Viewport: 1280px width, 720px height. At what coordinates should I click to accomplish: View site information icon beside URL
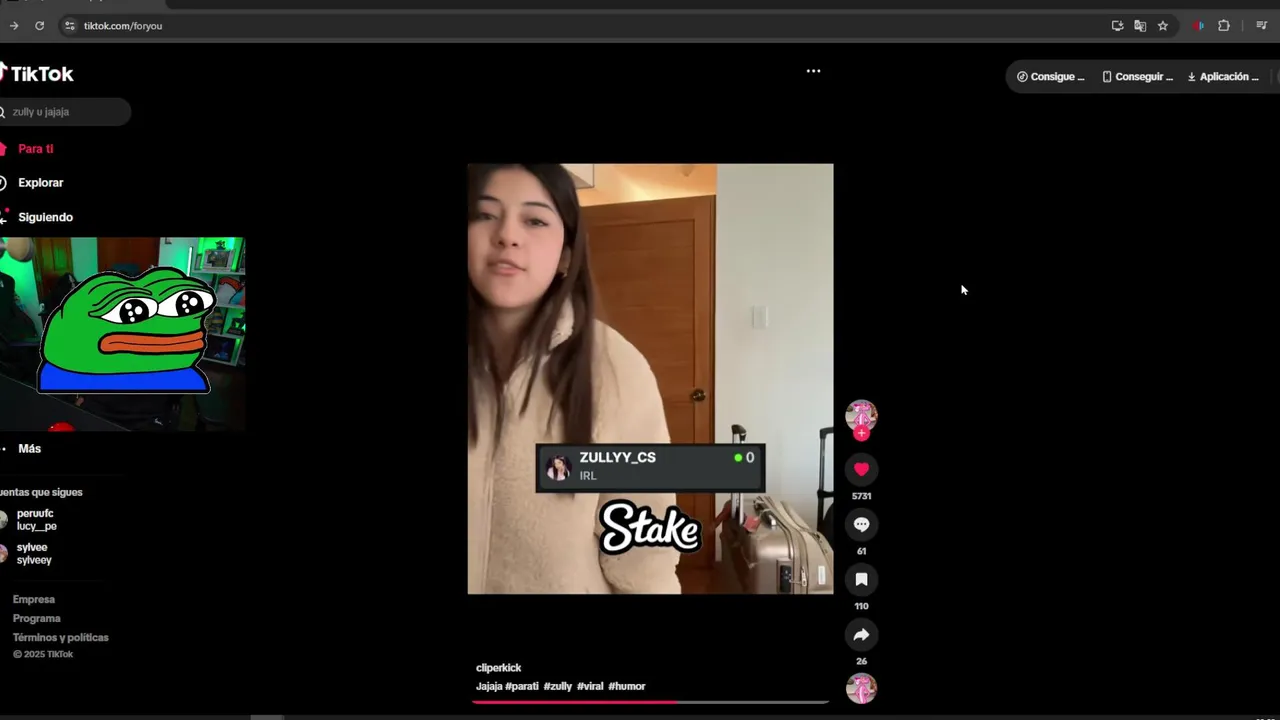click(x=69, y=26)
